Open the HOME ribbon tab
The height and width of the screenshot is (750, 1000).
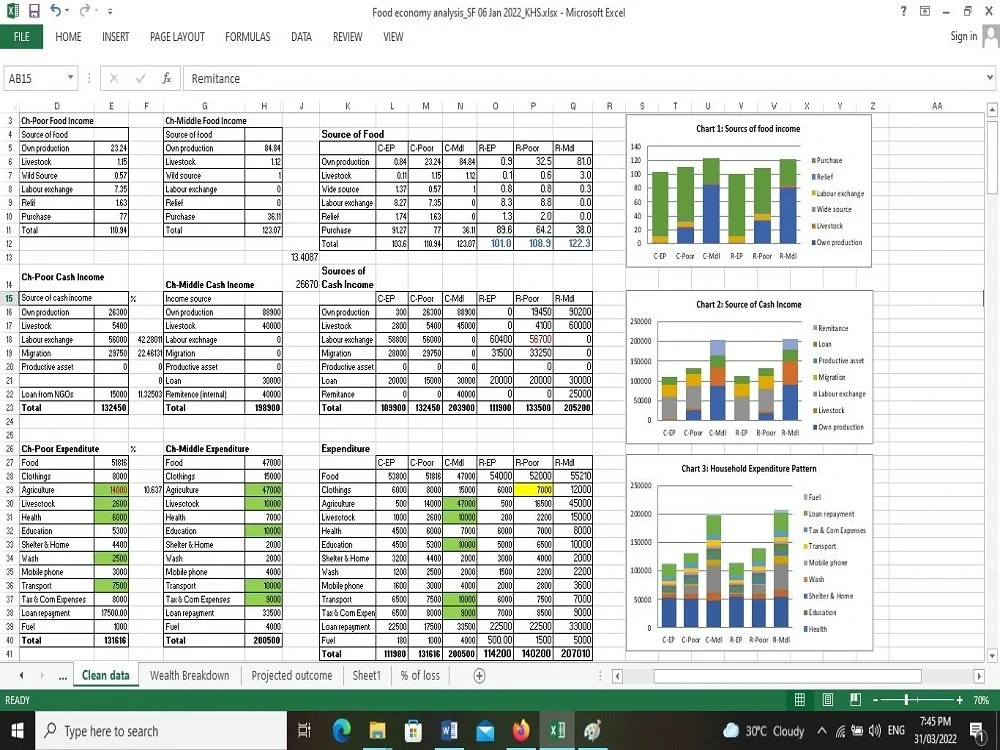coord(68,36)
